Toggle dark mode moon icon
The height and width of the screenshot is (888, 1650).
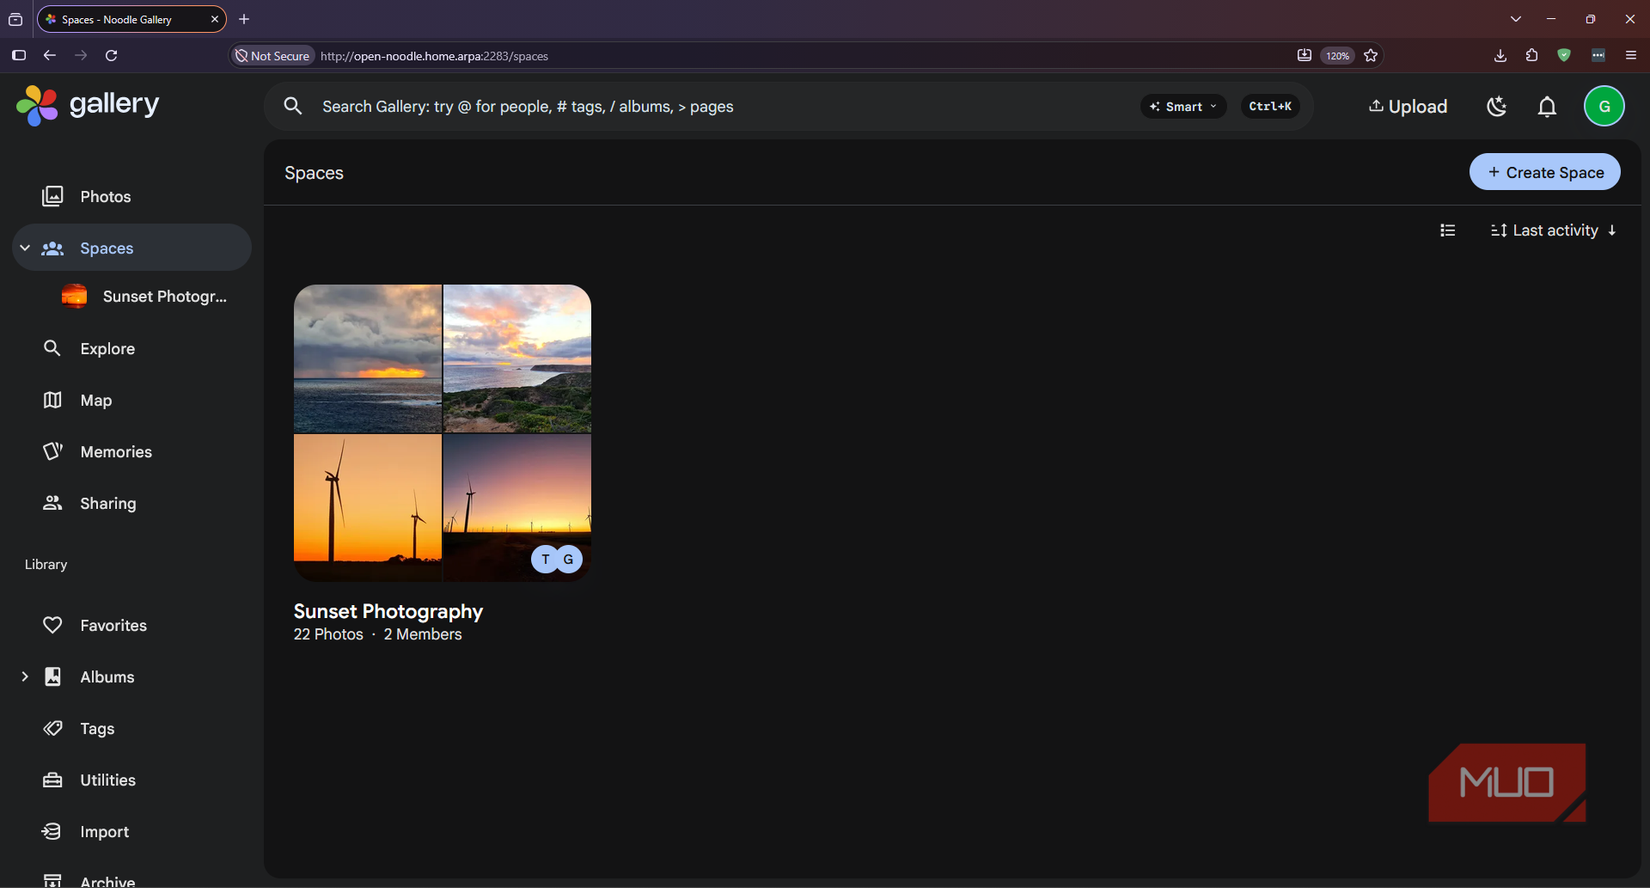pyautogui.click(x=1496, y=106)
